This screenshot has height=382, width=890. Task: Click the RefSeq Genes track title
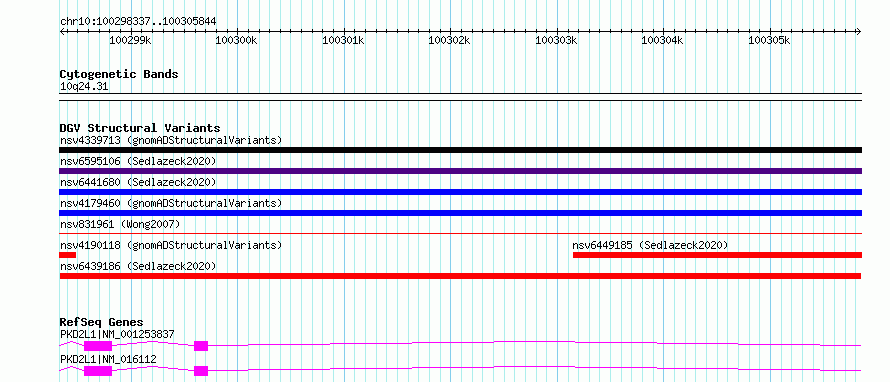click(102, 323)
